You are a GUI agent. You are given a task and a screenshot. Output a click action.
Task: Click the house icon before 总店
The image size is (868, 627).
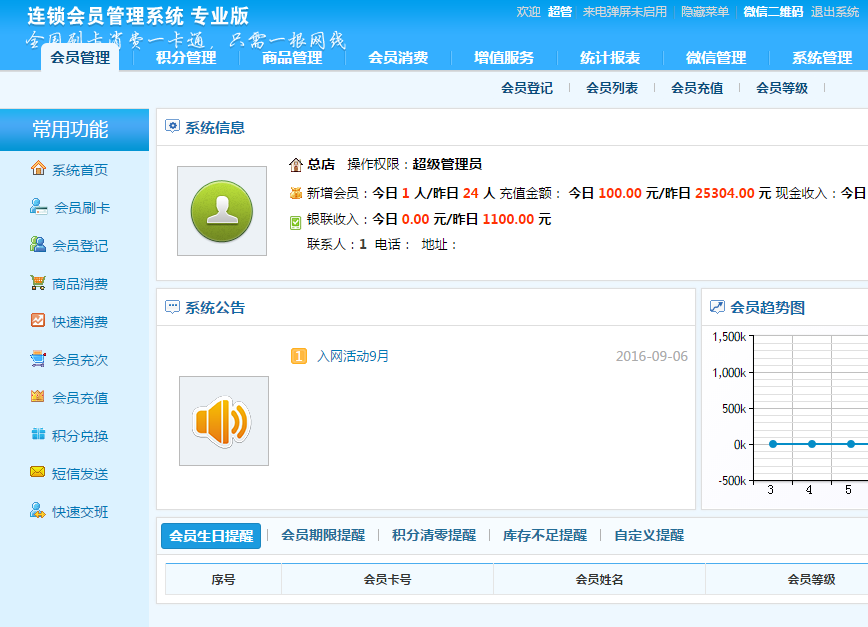tap(296, 165)
